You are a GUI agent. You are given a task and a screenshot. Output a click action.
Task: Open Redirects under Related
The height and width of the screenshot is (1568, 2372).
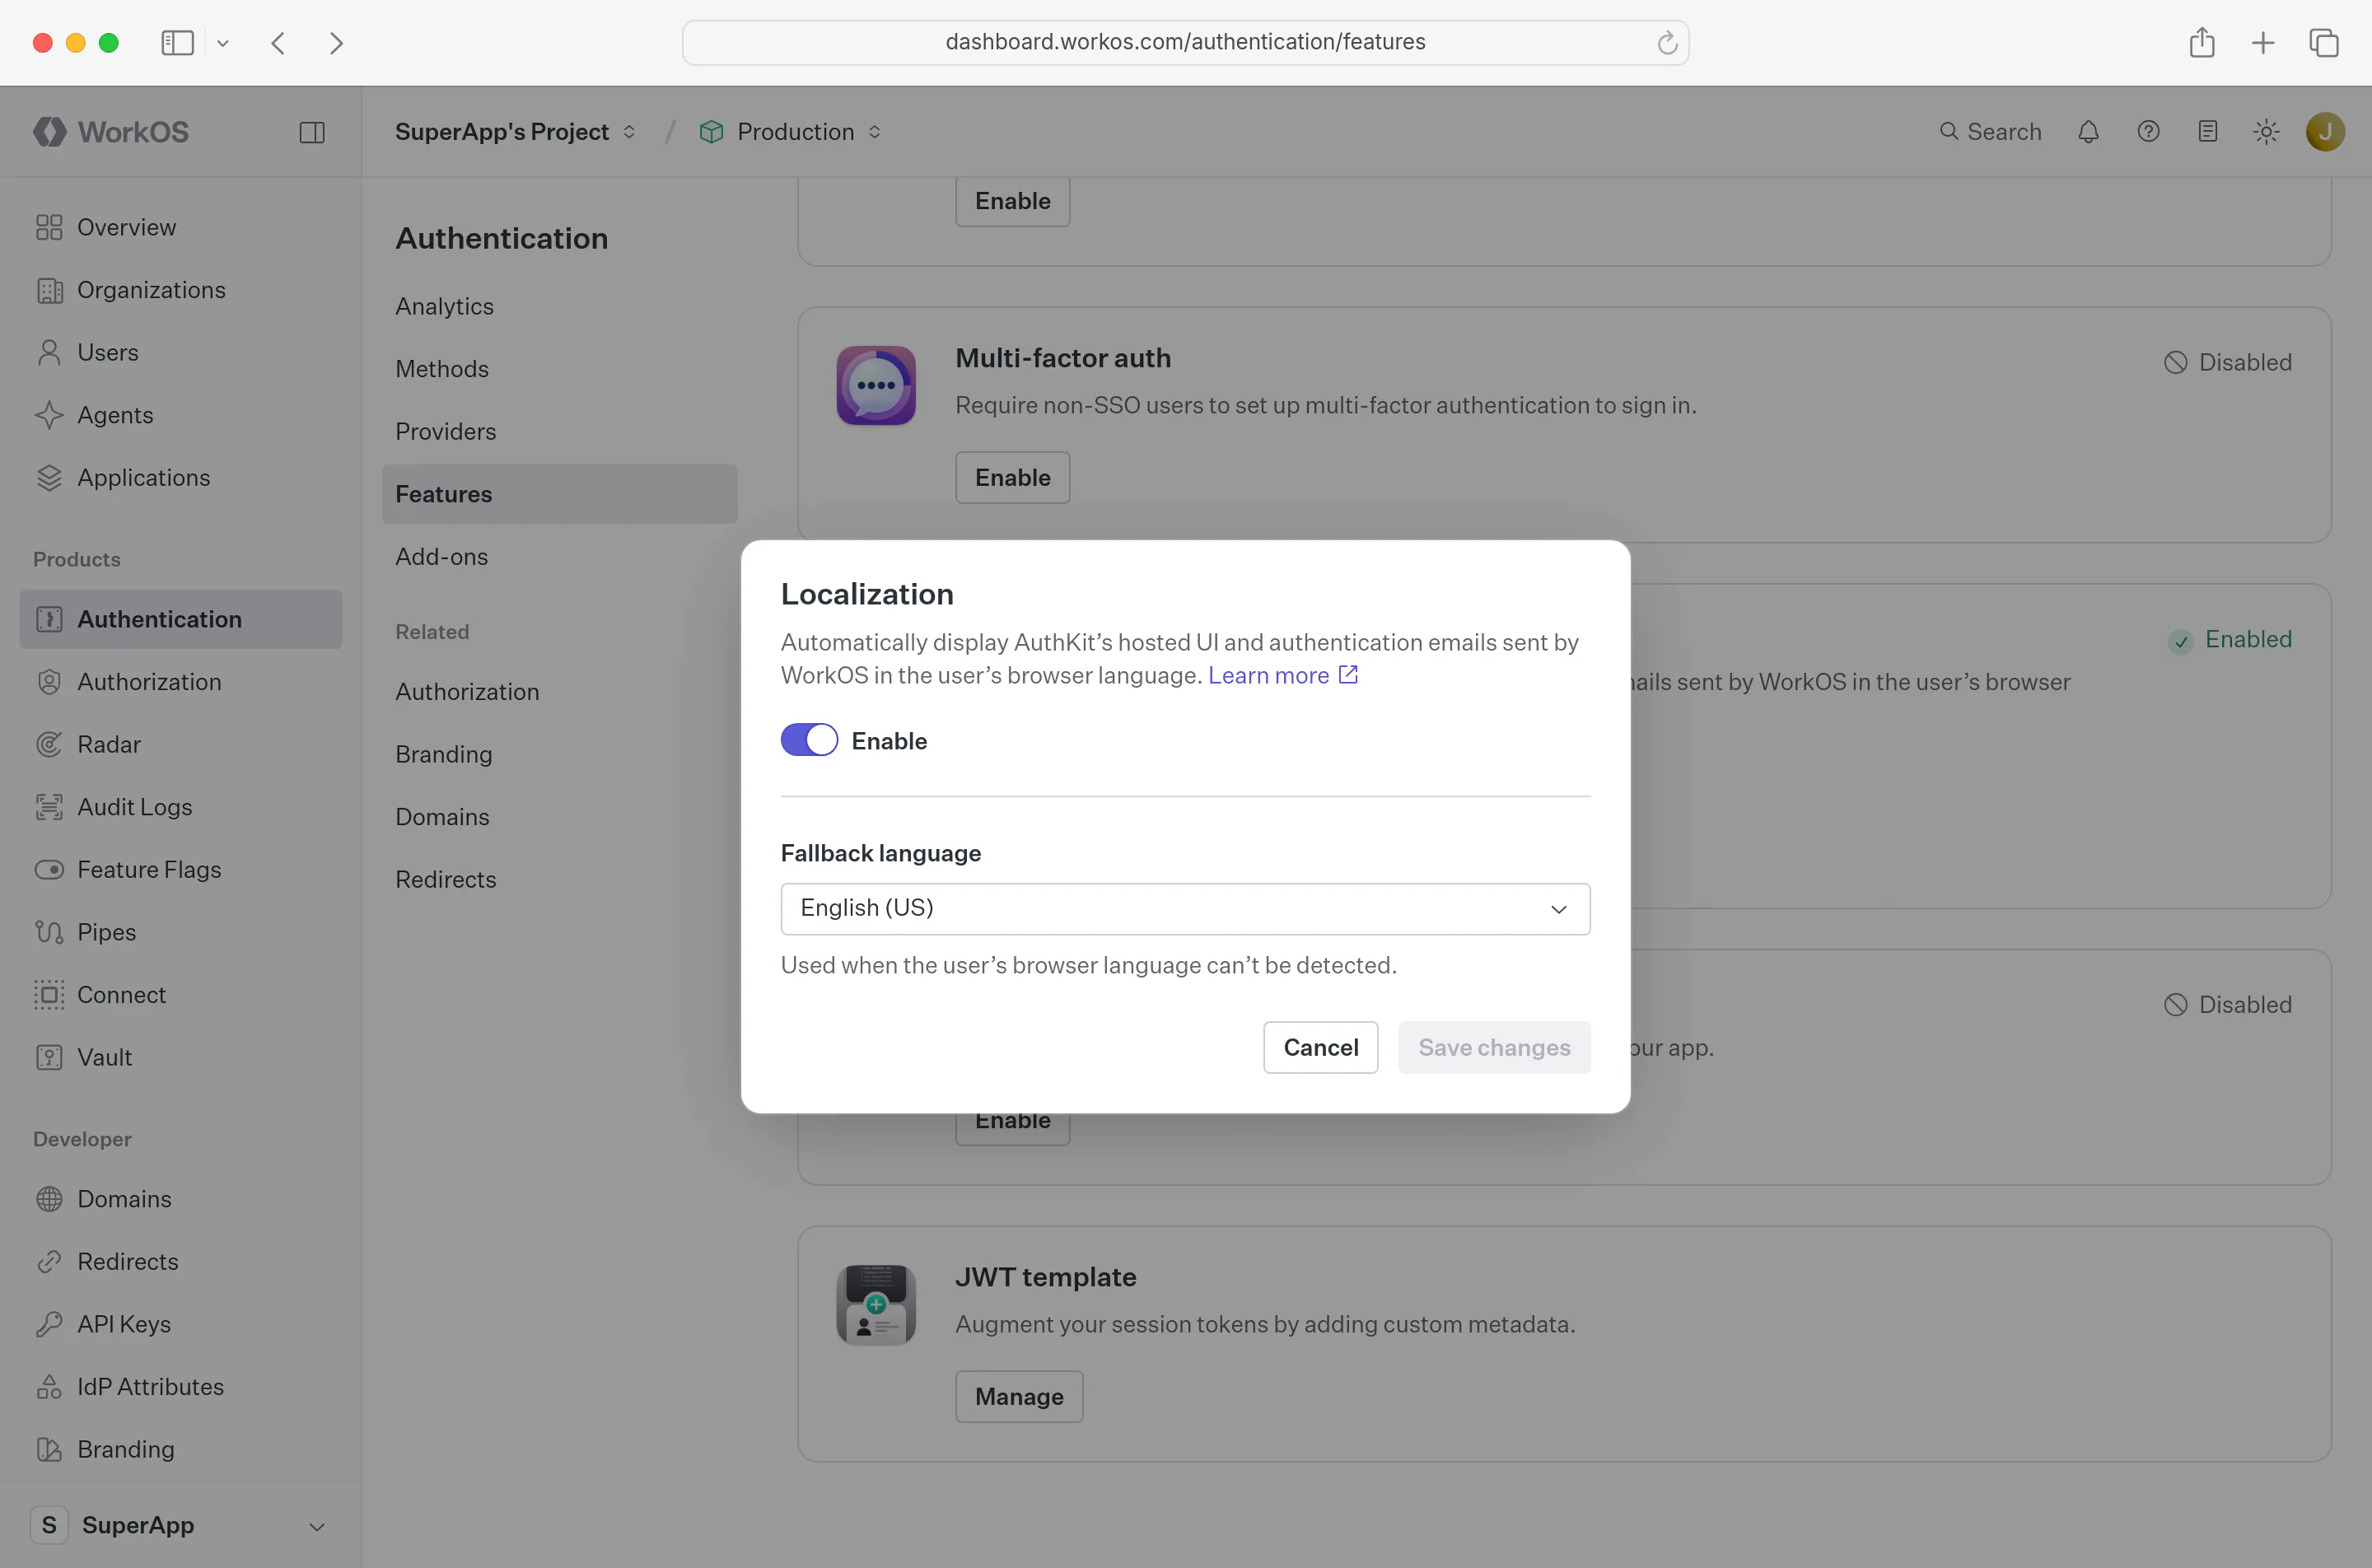(x=560, y=880)
